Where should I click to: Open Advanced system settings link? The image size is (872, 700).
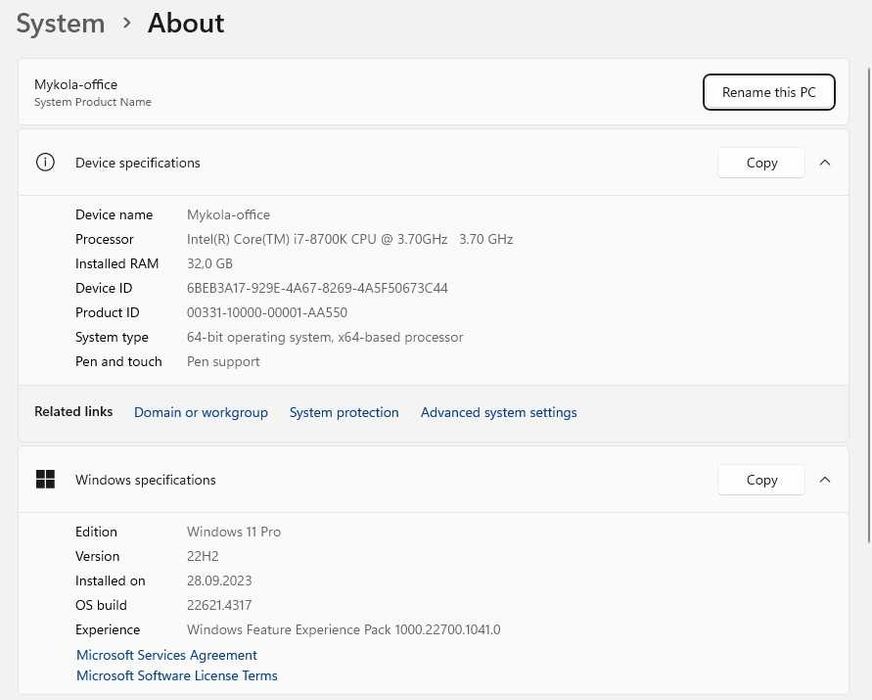[498, 413]
